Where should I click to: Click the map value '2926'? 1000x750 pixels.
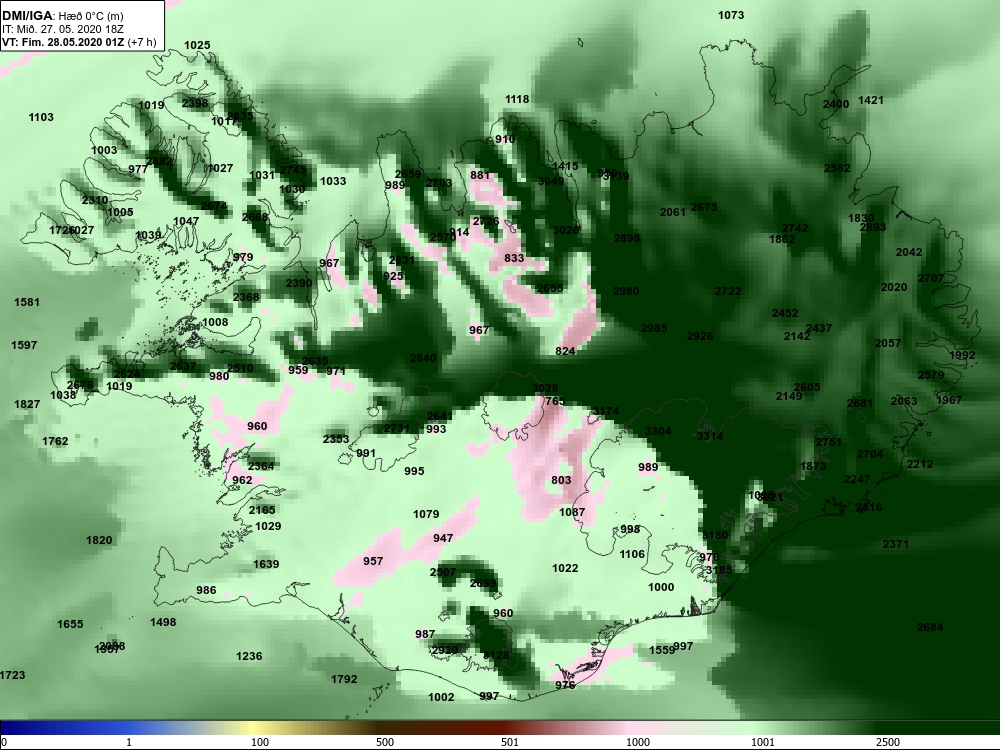(700, 336)
